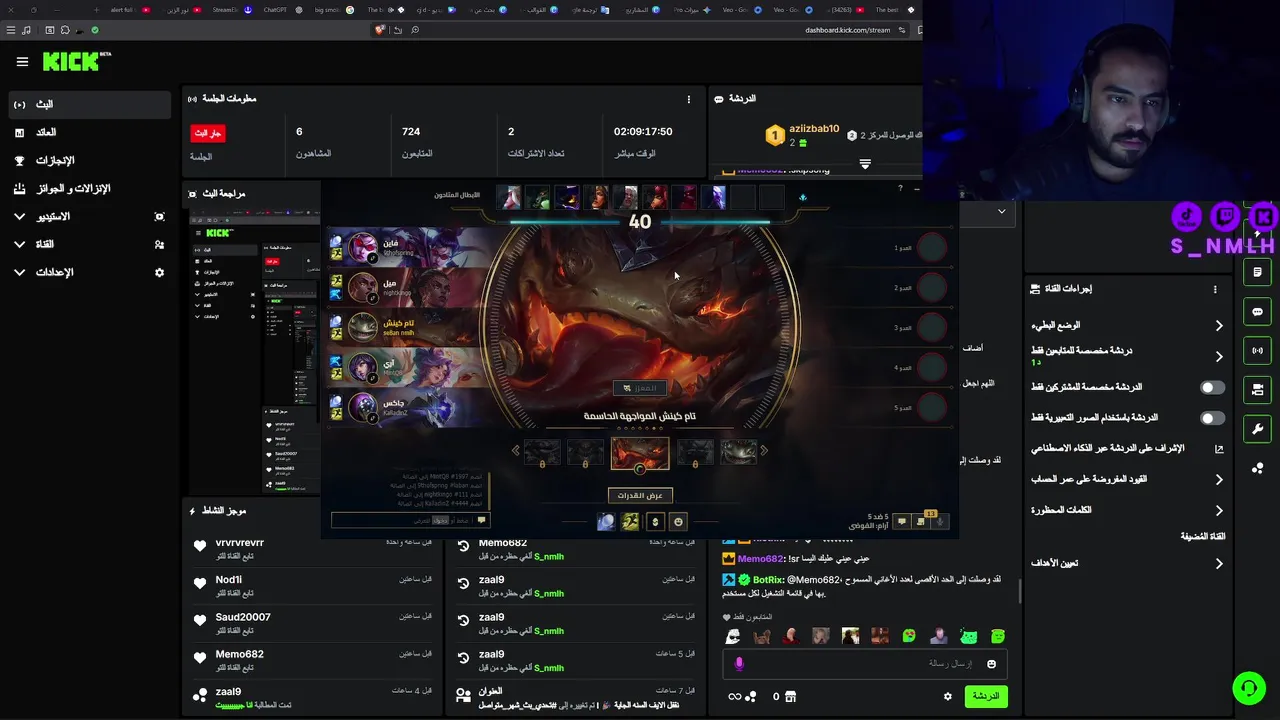Viewport: 1280px width, 720px height.
Task: Open the Achievements item in the left sidebar
Action: (90, 160)
